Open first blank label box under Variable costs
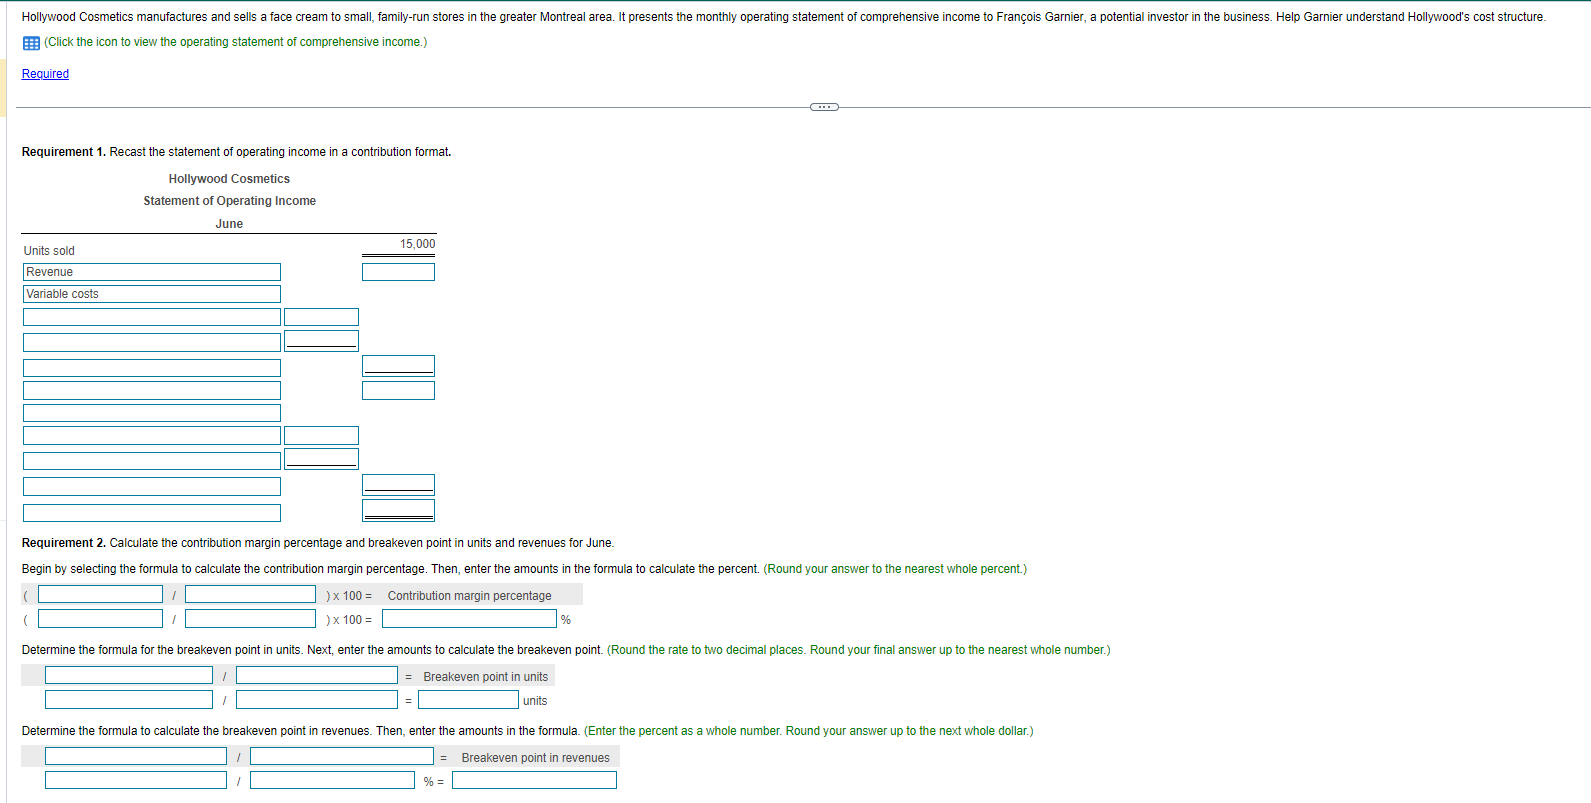The width and height of the screenshot is (1591, 803). pos(152,317)
